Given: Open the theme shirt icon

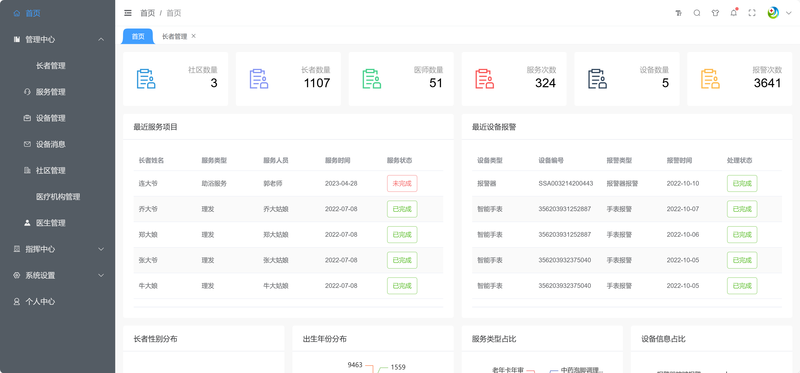Looking at the screenshot, I should pyautogui.click(x=715, y=13).
